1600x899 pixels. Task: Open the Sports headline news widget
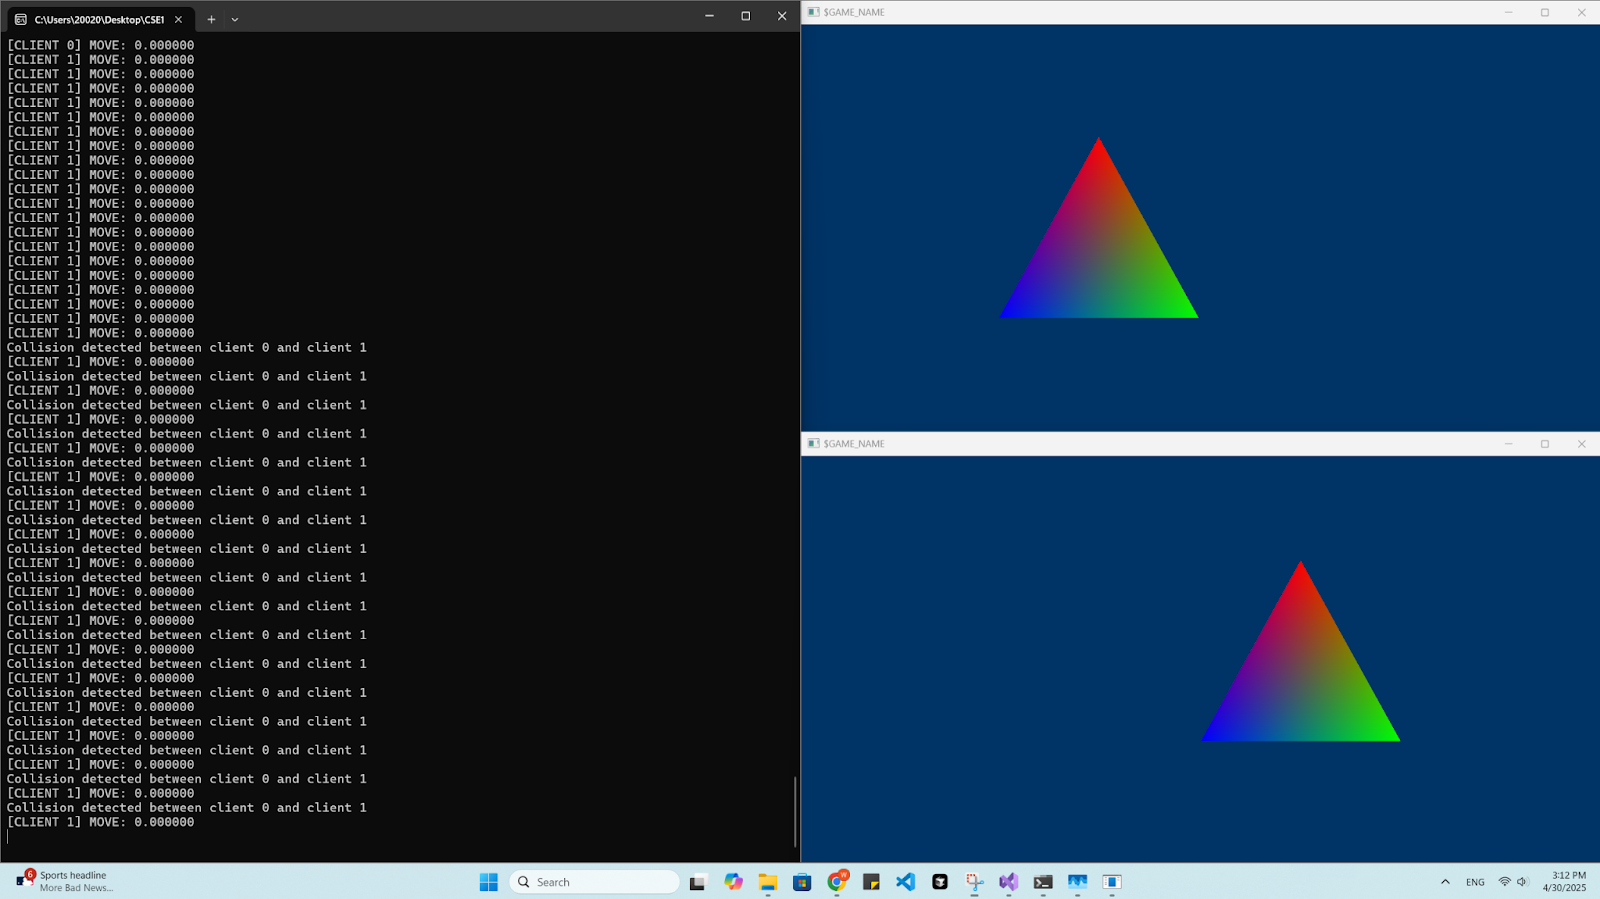tap(65, 881)
